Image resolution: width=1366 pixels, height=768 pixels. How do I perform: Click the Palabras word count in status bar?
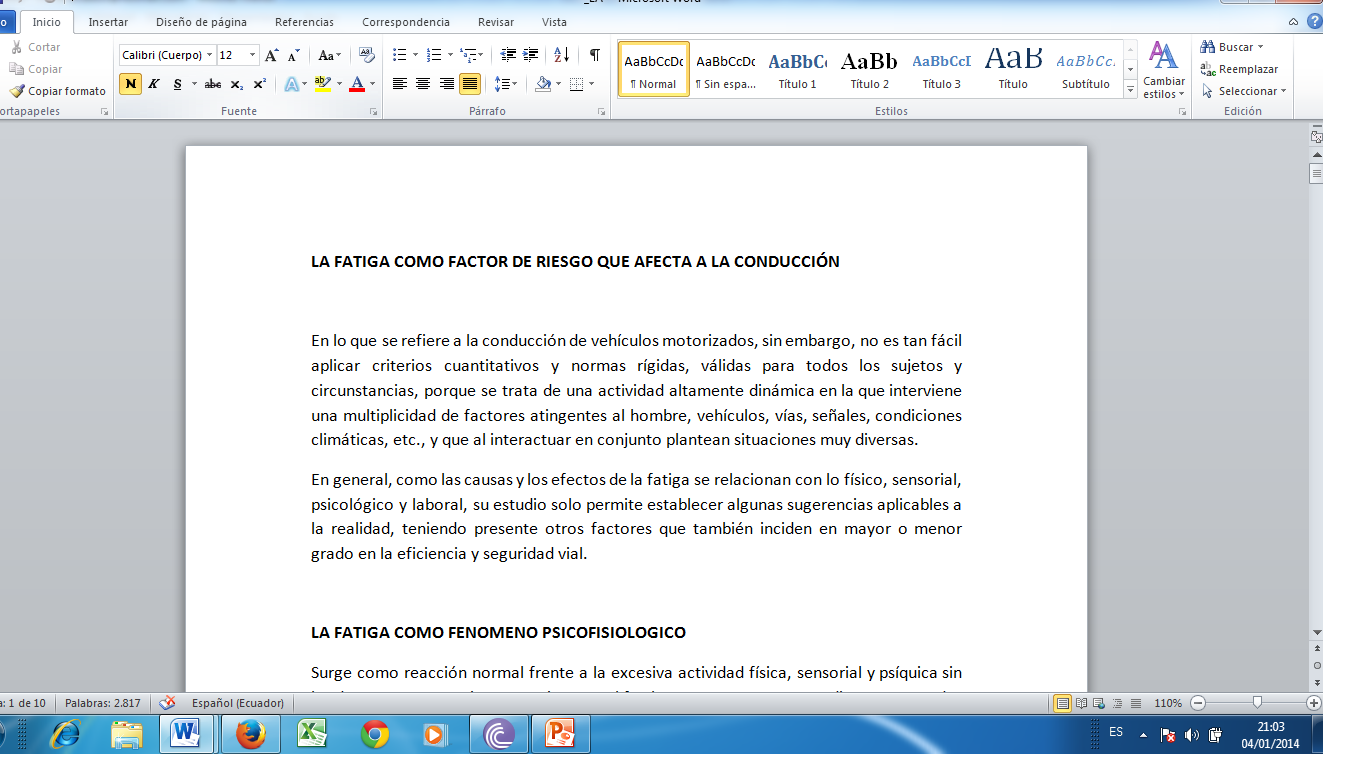coord(97,703)
